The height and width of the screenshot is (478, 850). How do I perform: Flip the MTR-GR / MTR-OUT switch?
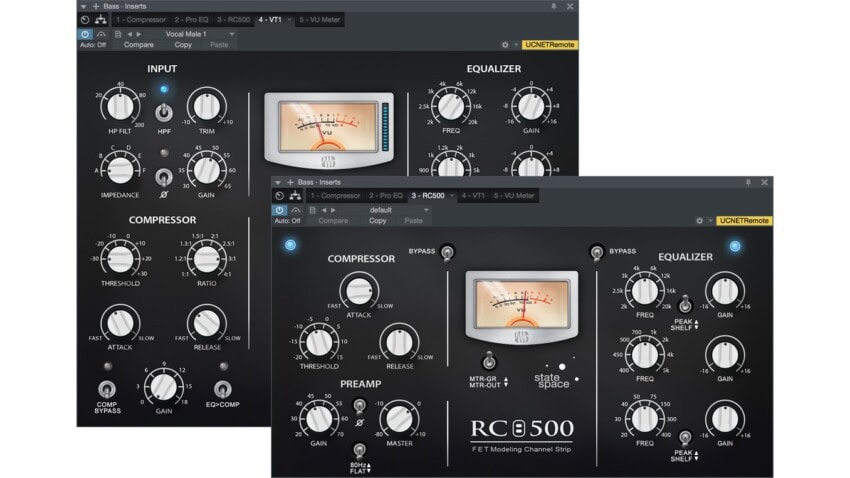click(489, 360)
